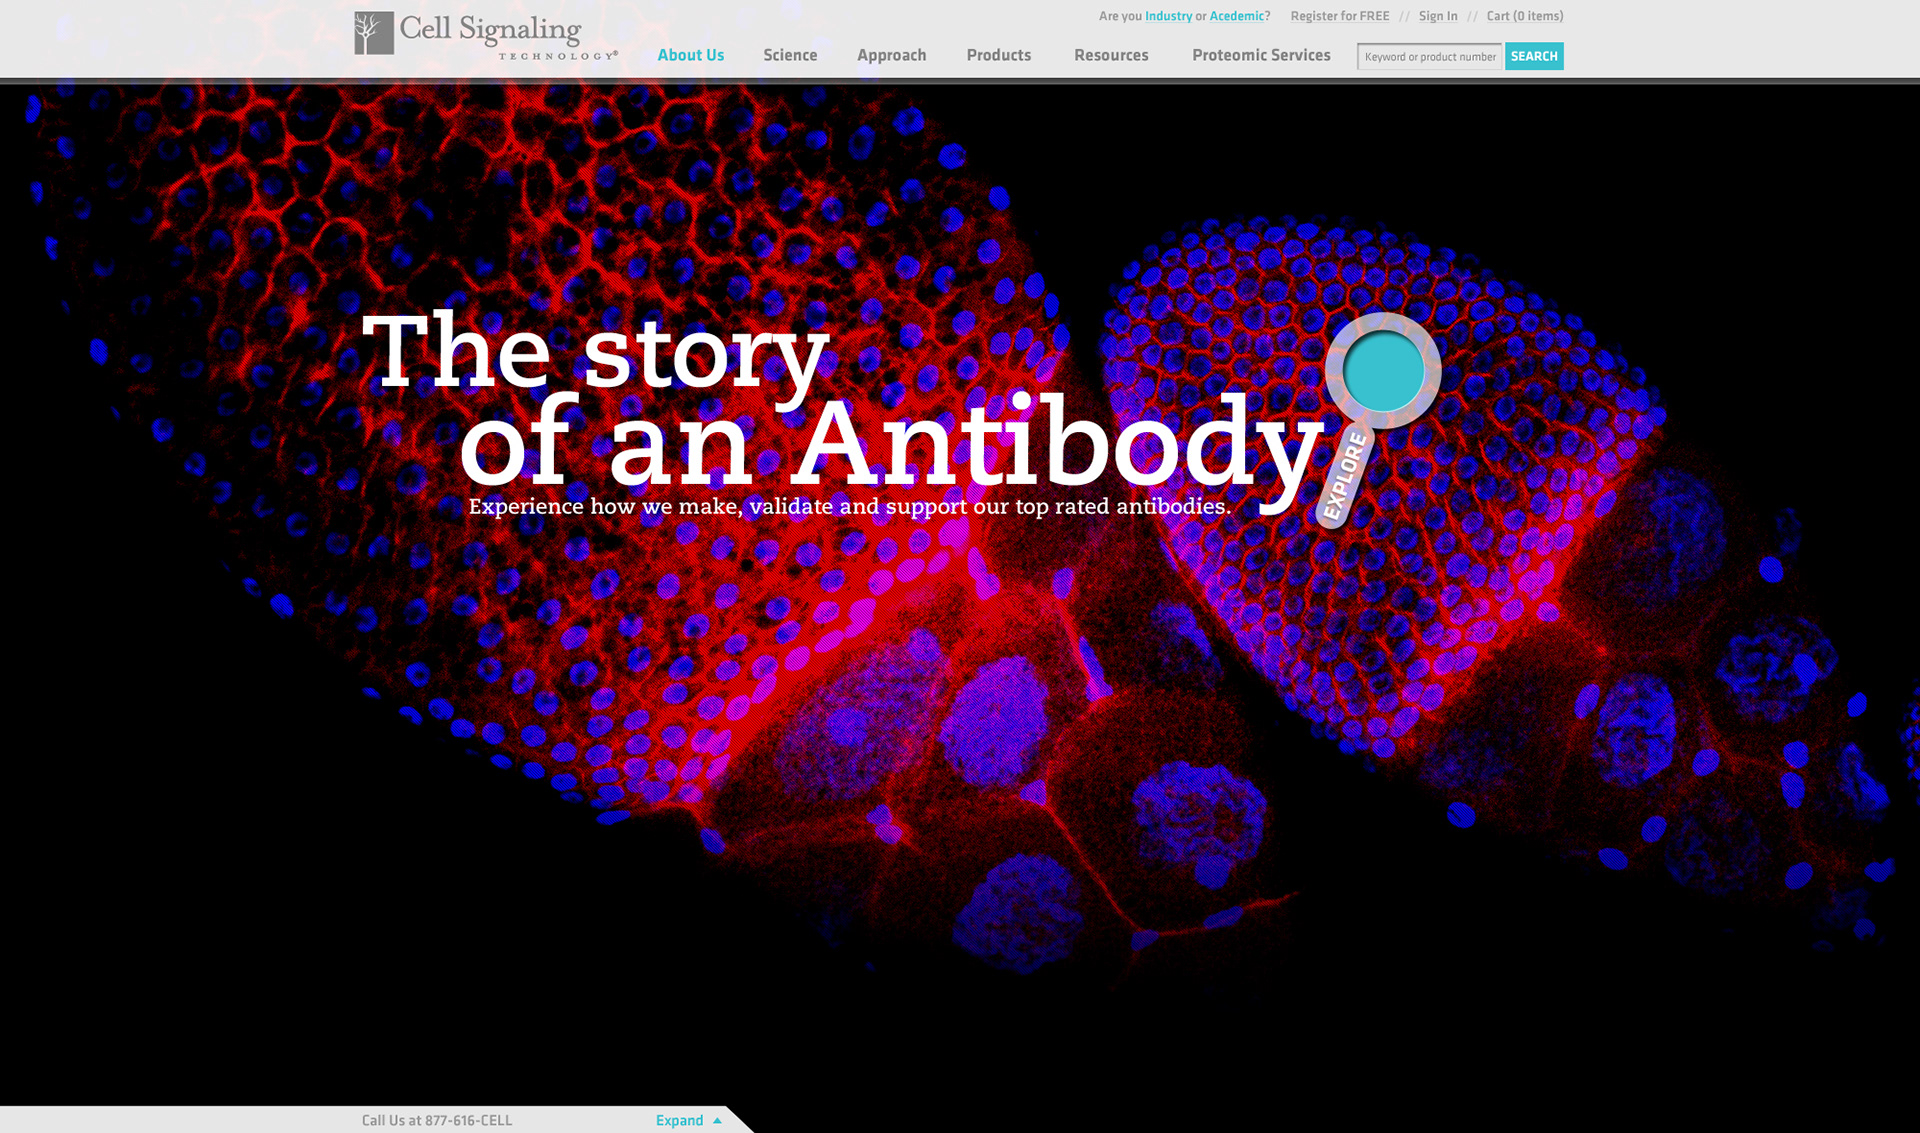
Task: Open the About Us menu
Action: tap(690, 56)
